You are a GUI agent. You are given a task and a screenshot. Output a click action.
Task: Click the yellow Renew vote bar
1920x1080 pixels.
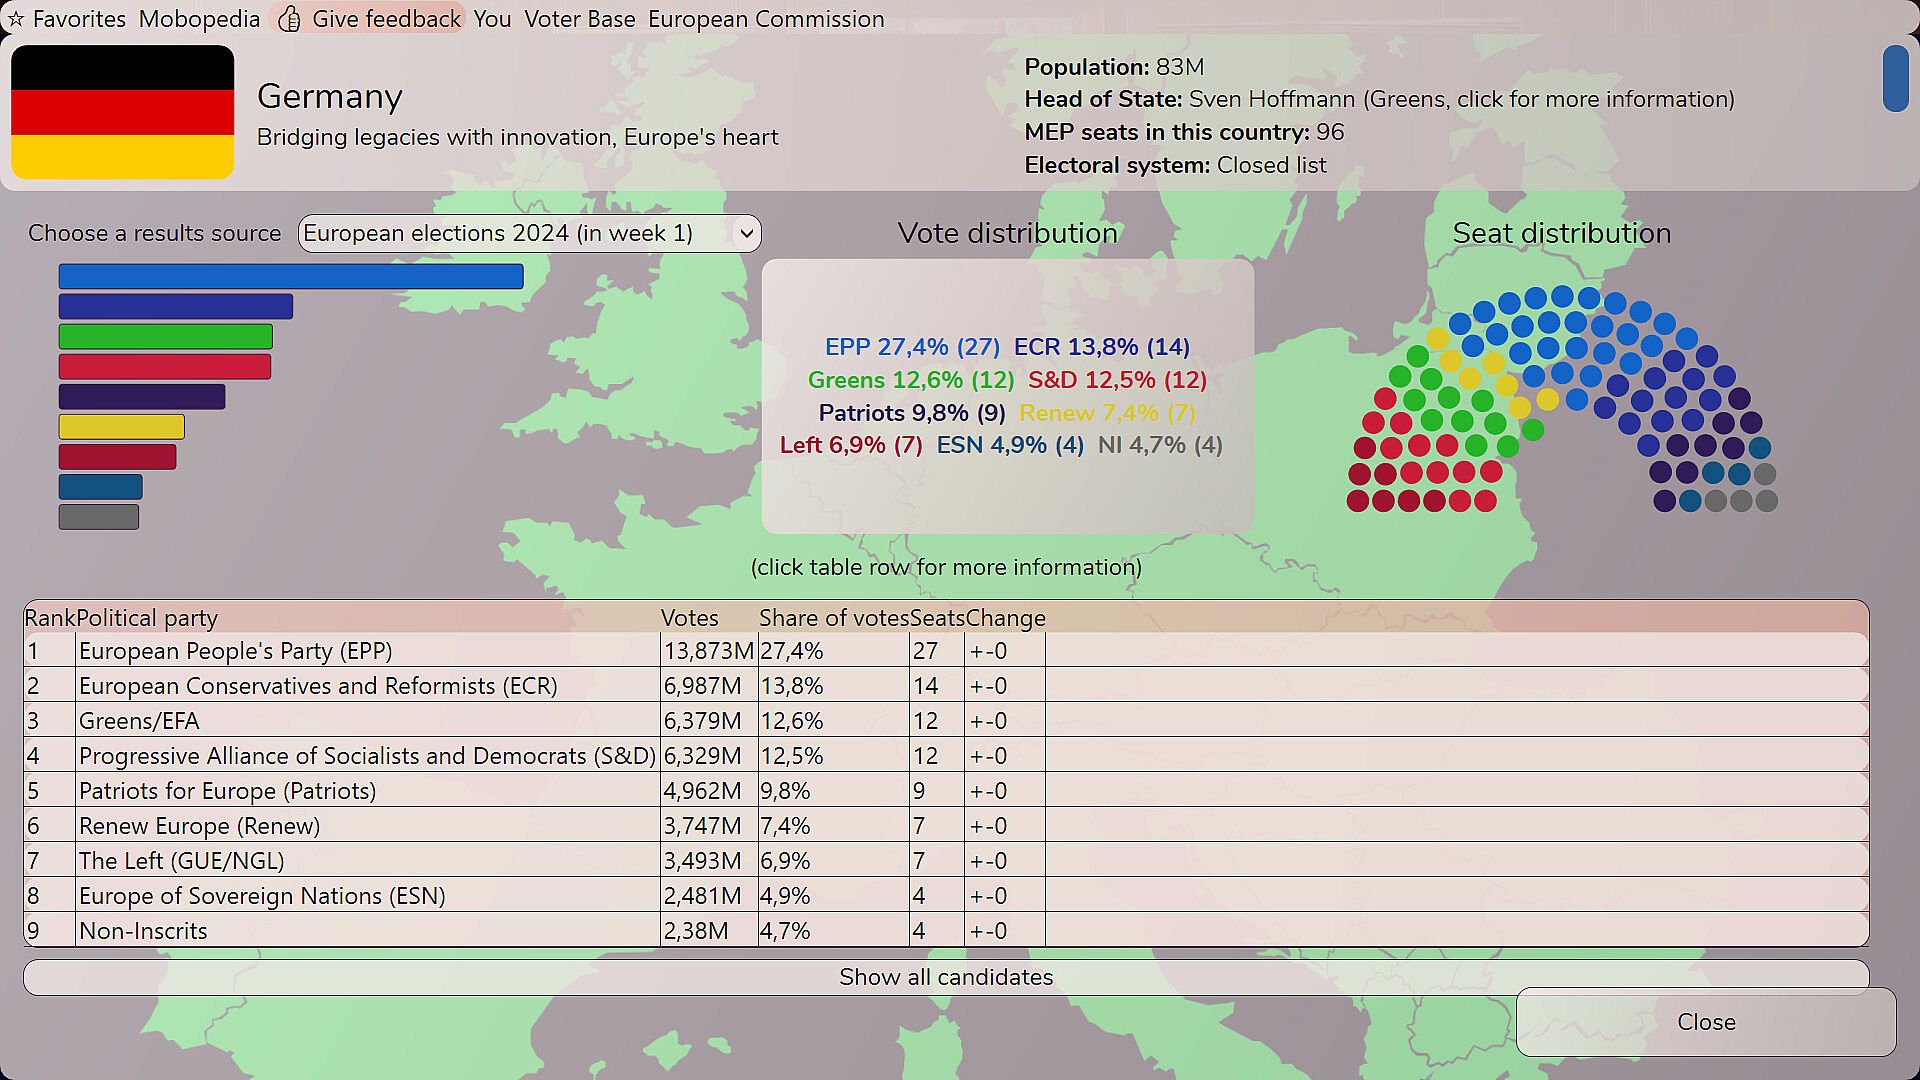[121, 427]
